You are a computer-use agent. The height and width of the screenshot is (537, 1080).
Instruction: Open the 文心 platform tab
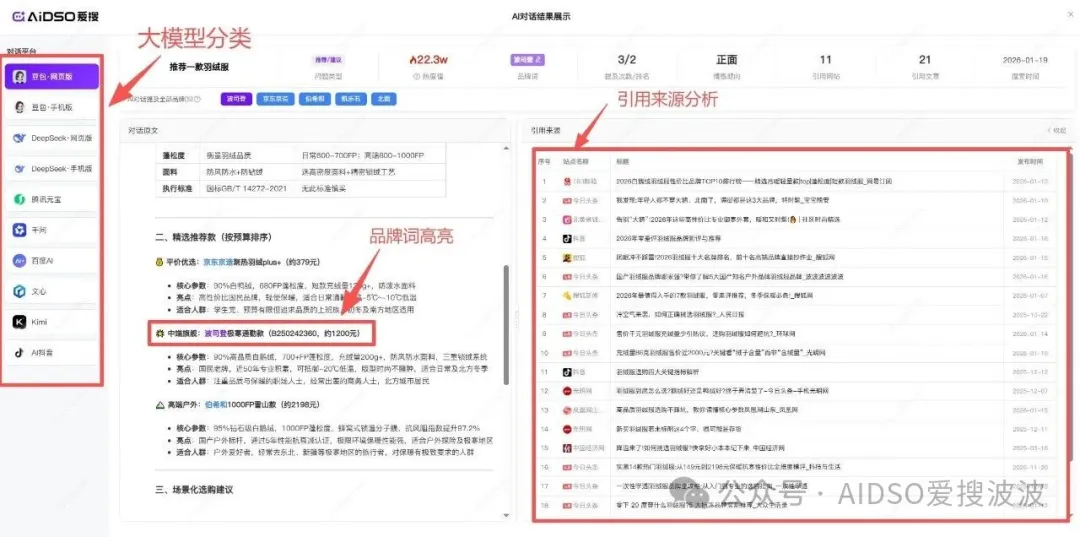tap(53, 292)
